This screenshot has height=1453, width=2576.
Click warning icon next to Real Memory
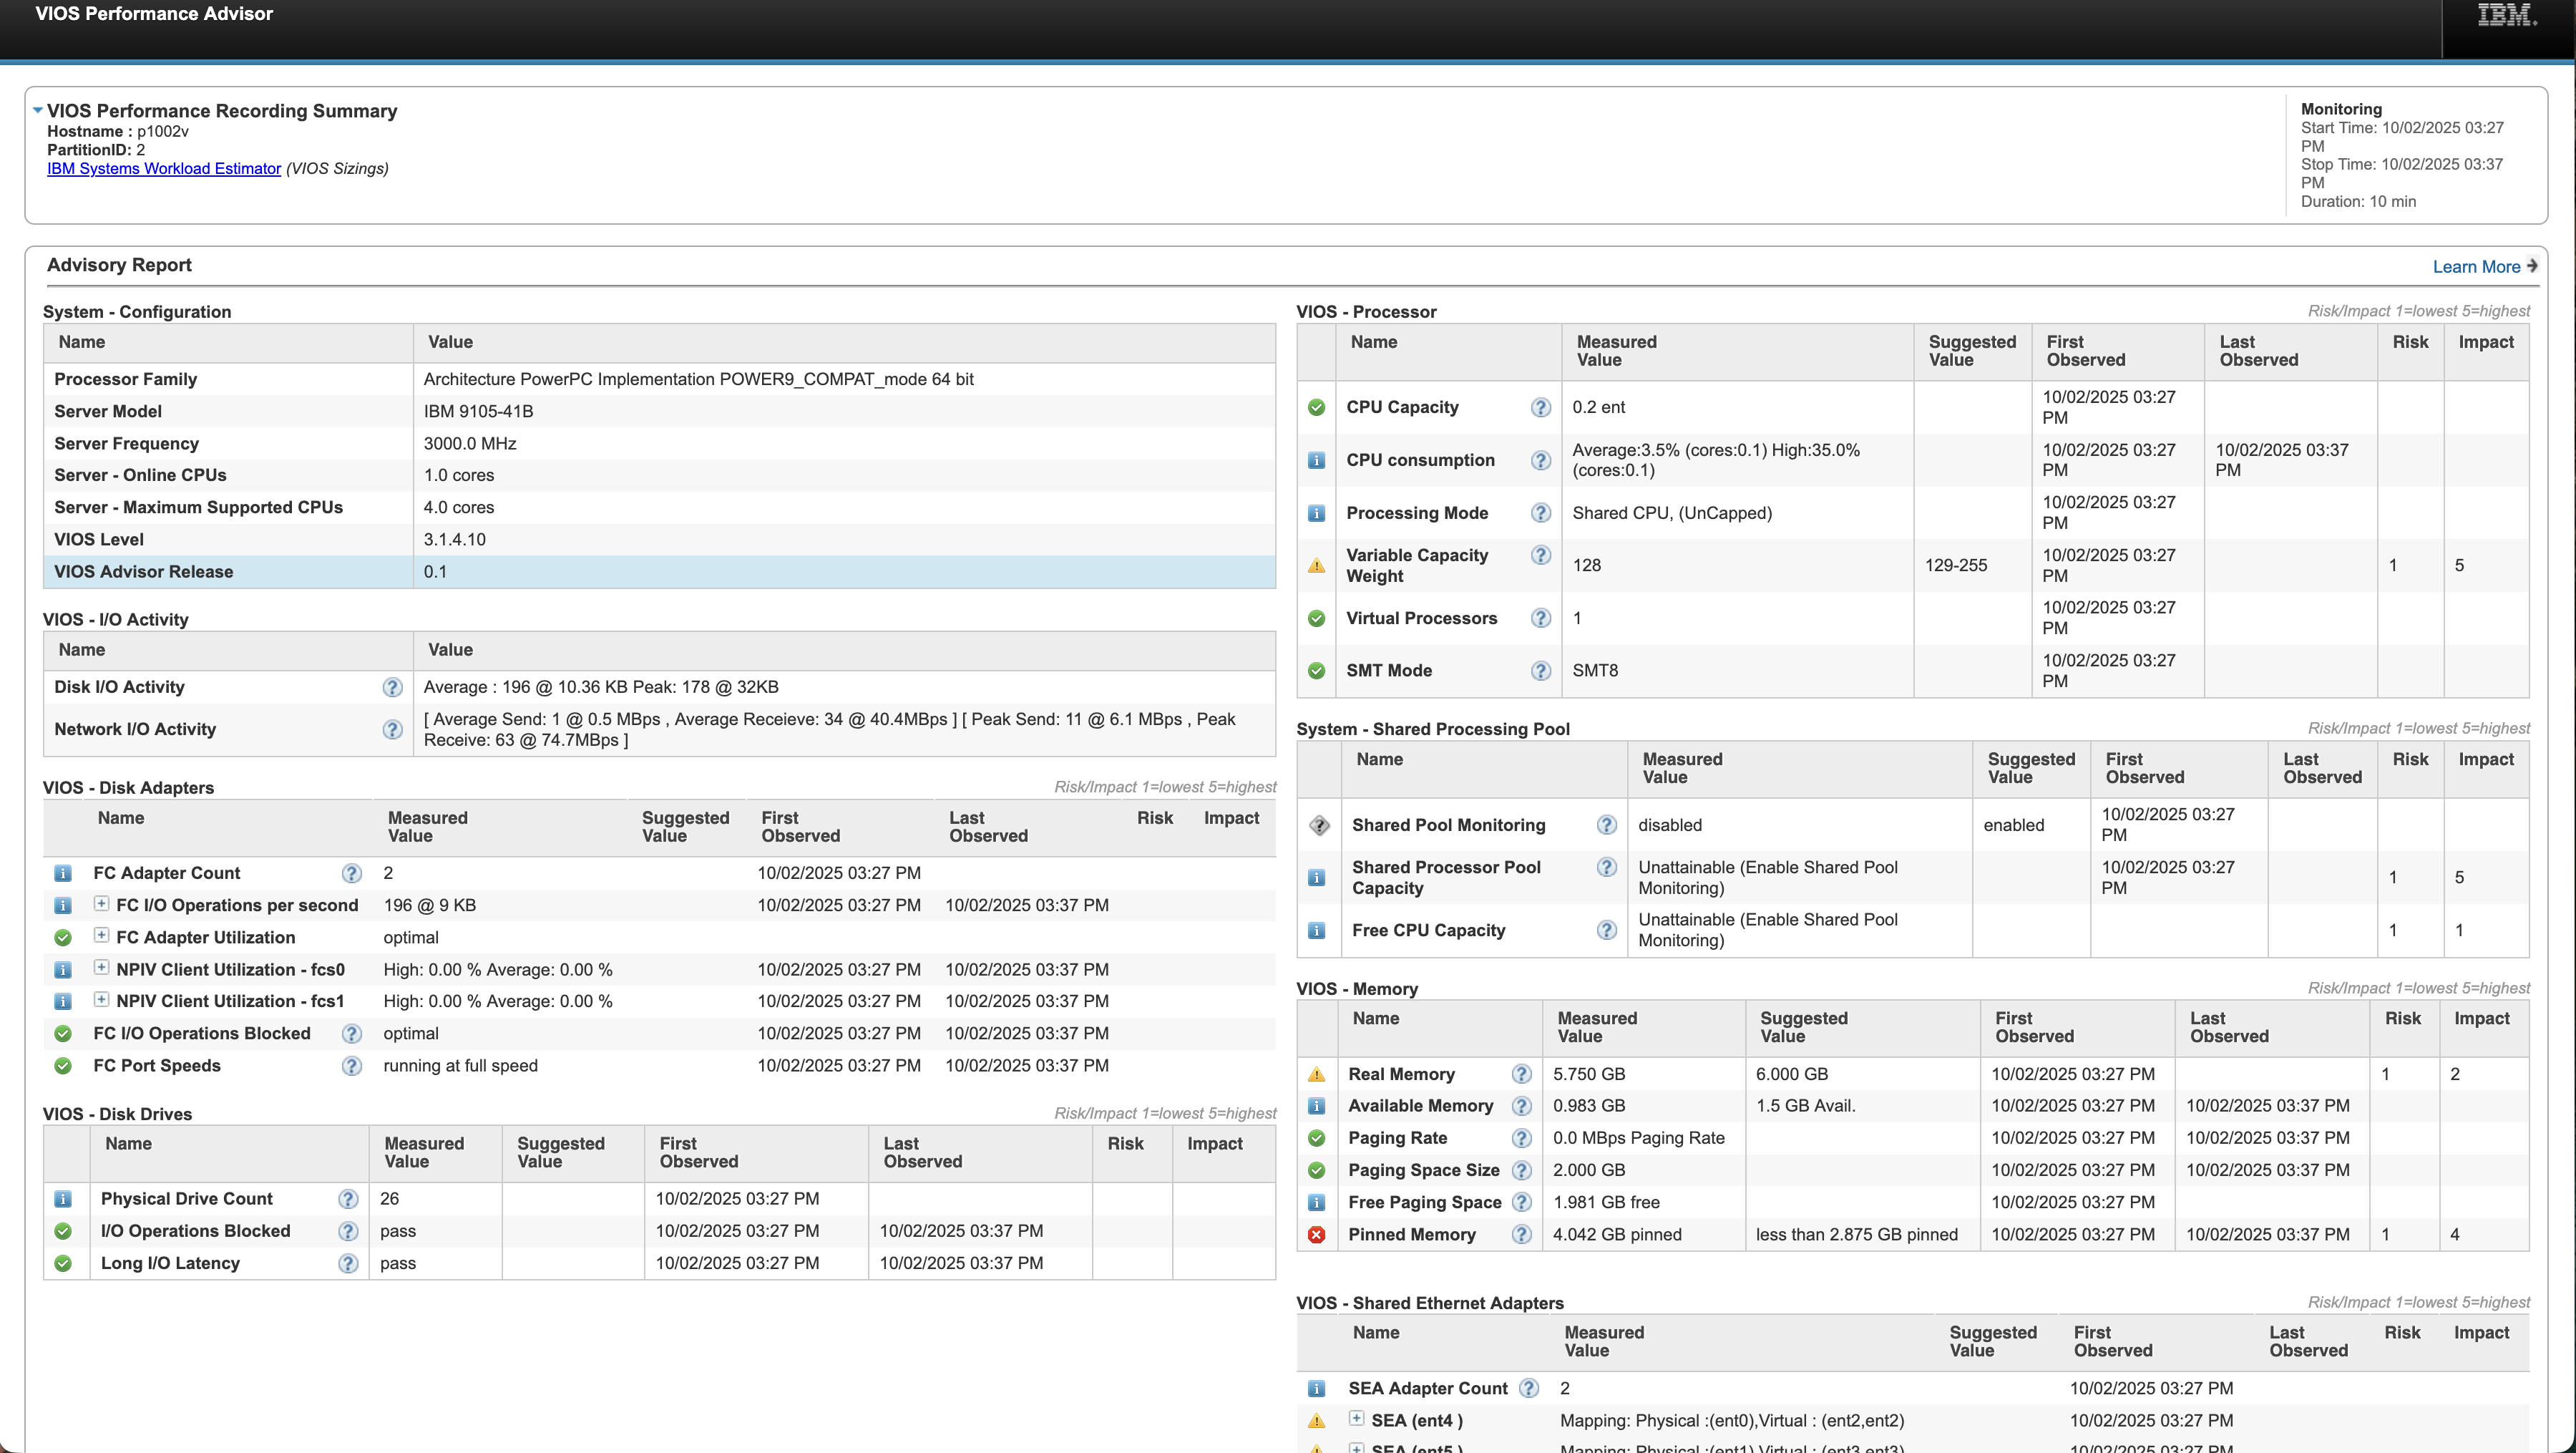point(1316,1074)
